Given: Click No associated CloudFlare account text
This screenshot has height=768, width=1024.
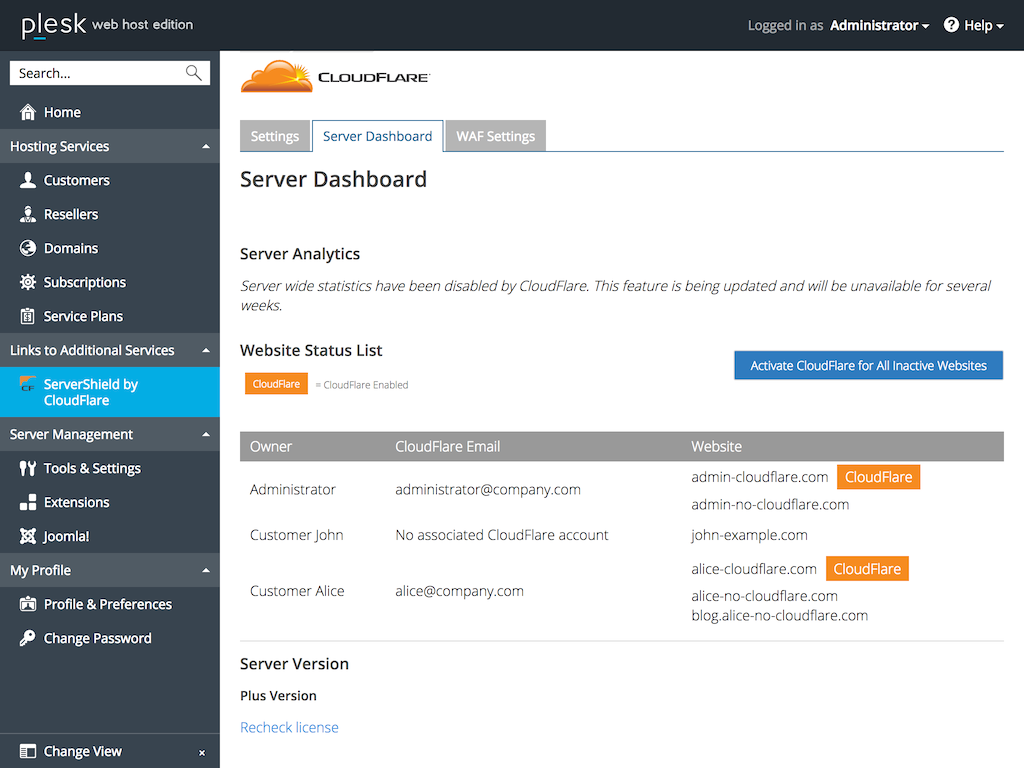Looking at the screenshot, I should pos(502,536).
